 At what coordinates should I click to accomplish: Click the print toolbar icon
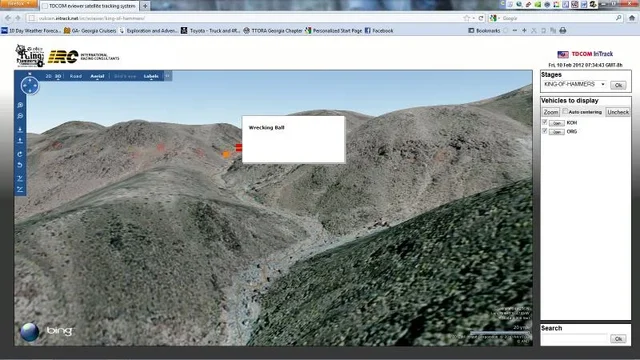point(563,31)
